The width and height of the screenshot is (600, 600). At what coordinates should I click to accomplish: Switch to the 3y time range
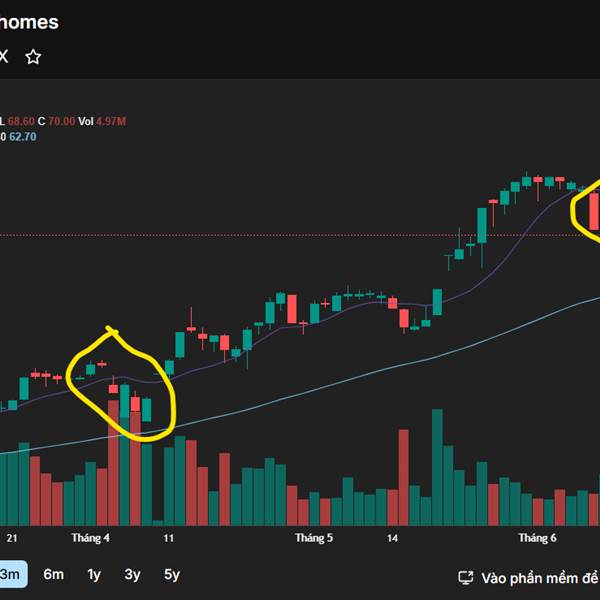[132, 574]
